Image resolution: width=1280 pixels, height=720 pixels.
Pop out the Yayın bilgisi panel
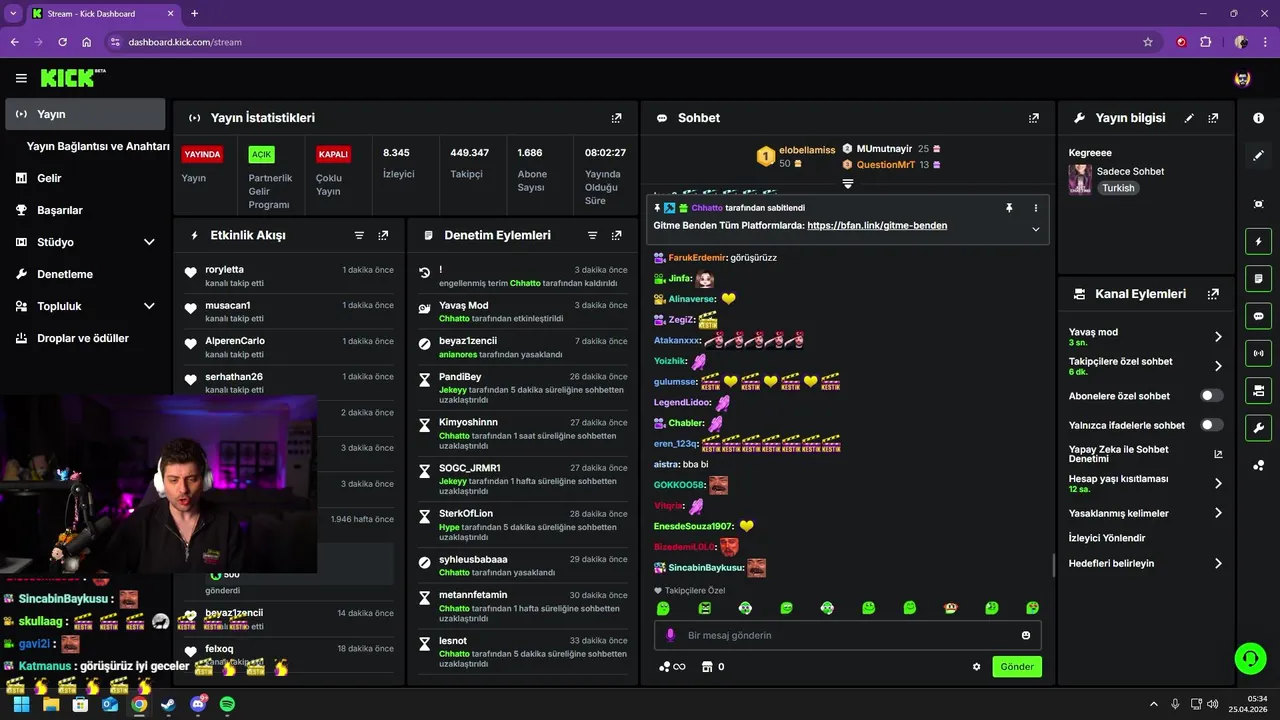1213,118
